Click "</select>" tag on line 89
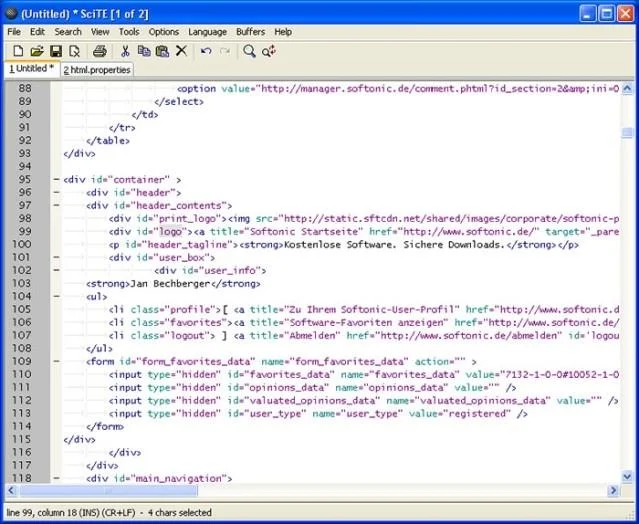Screen dimensions: 639x524 (x=179, y=101)
